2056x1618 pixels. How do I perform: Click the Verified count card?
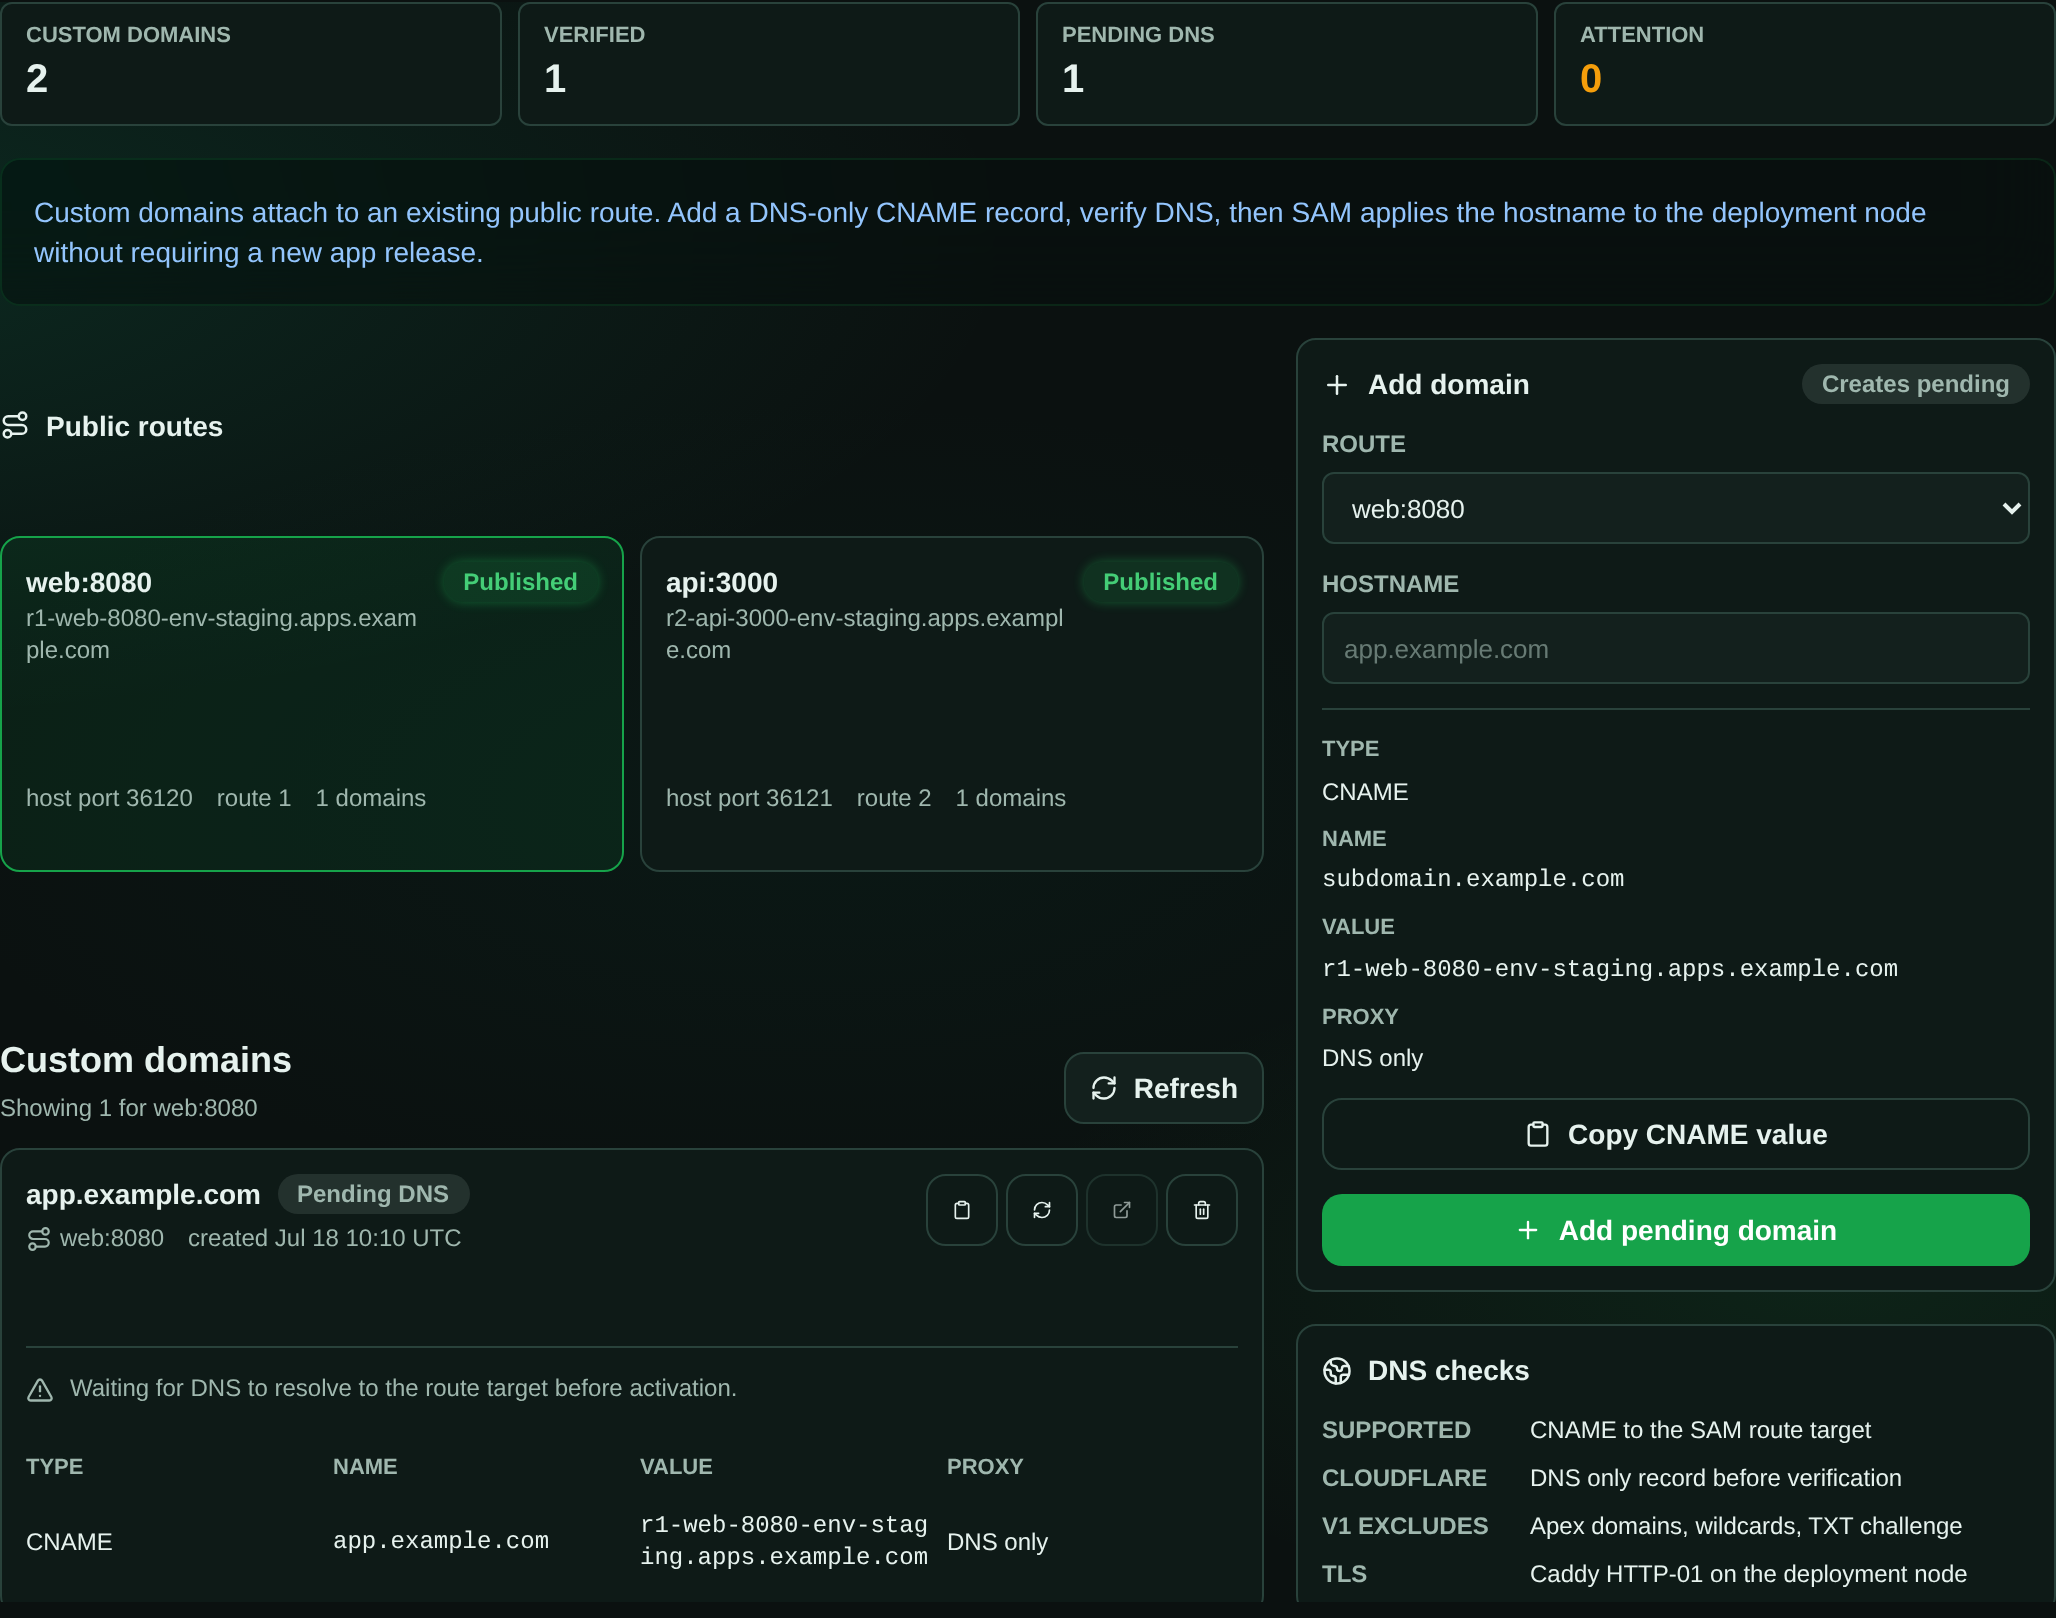(769, 64)
